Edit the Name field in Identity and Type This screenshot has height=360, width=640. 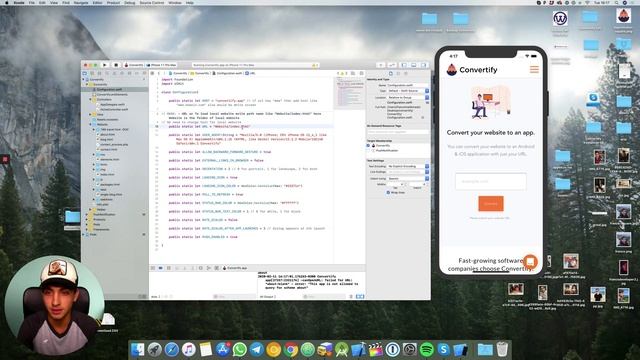(408, 85)
